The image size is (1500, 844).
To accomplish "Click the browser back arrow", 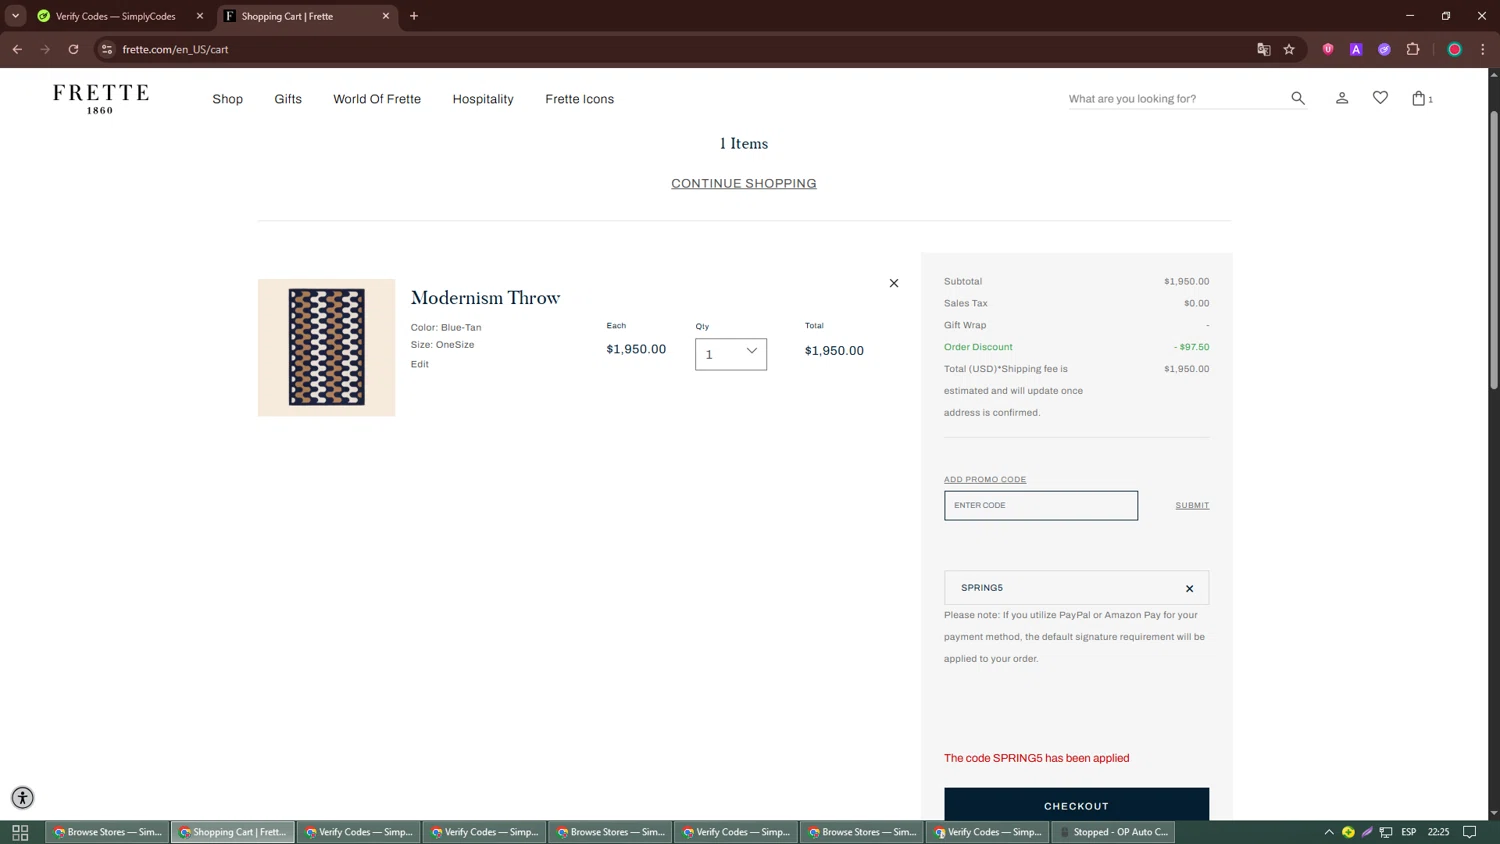I will [x=17, y=49].
